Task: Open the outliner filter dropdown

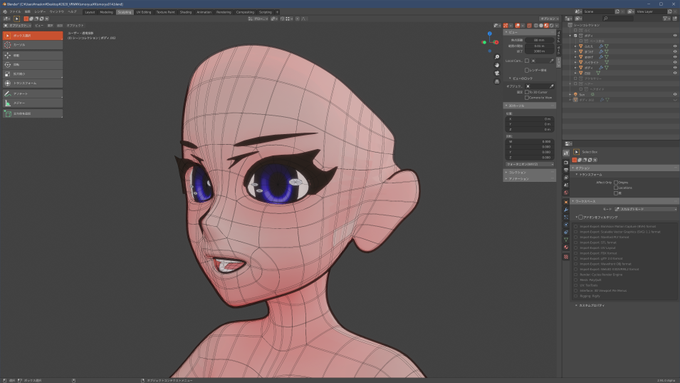Action: click(x=667, y=19)
